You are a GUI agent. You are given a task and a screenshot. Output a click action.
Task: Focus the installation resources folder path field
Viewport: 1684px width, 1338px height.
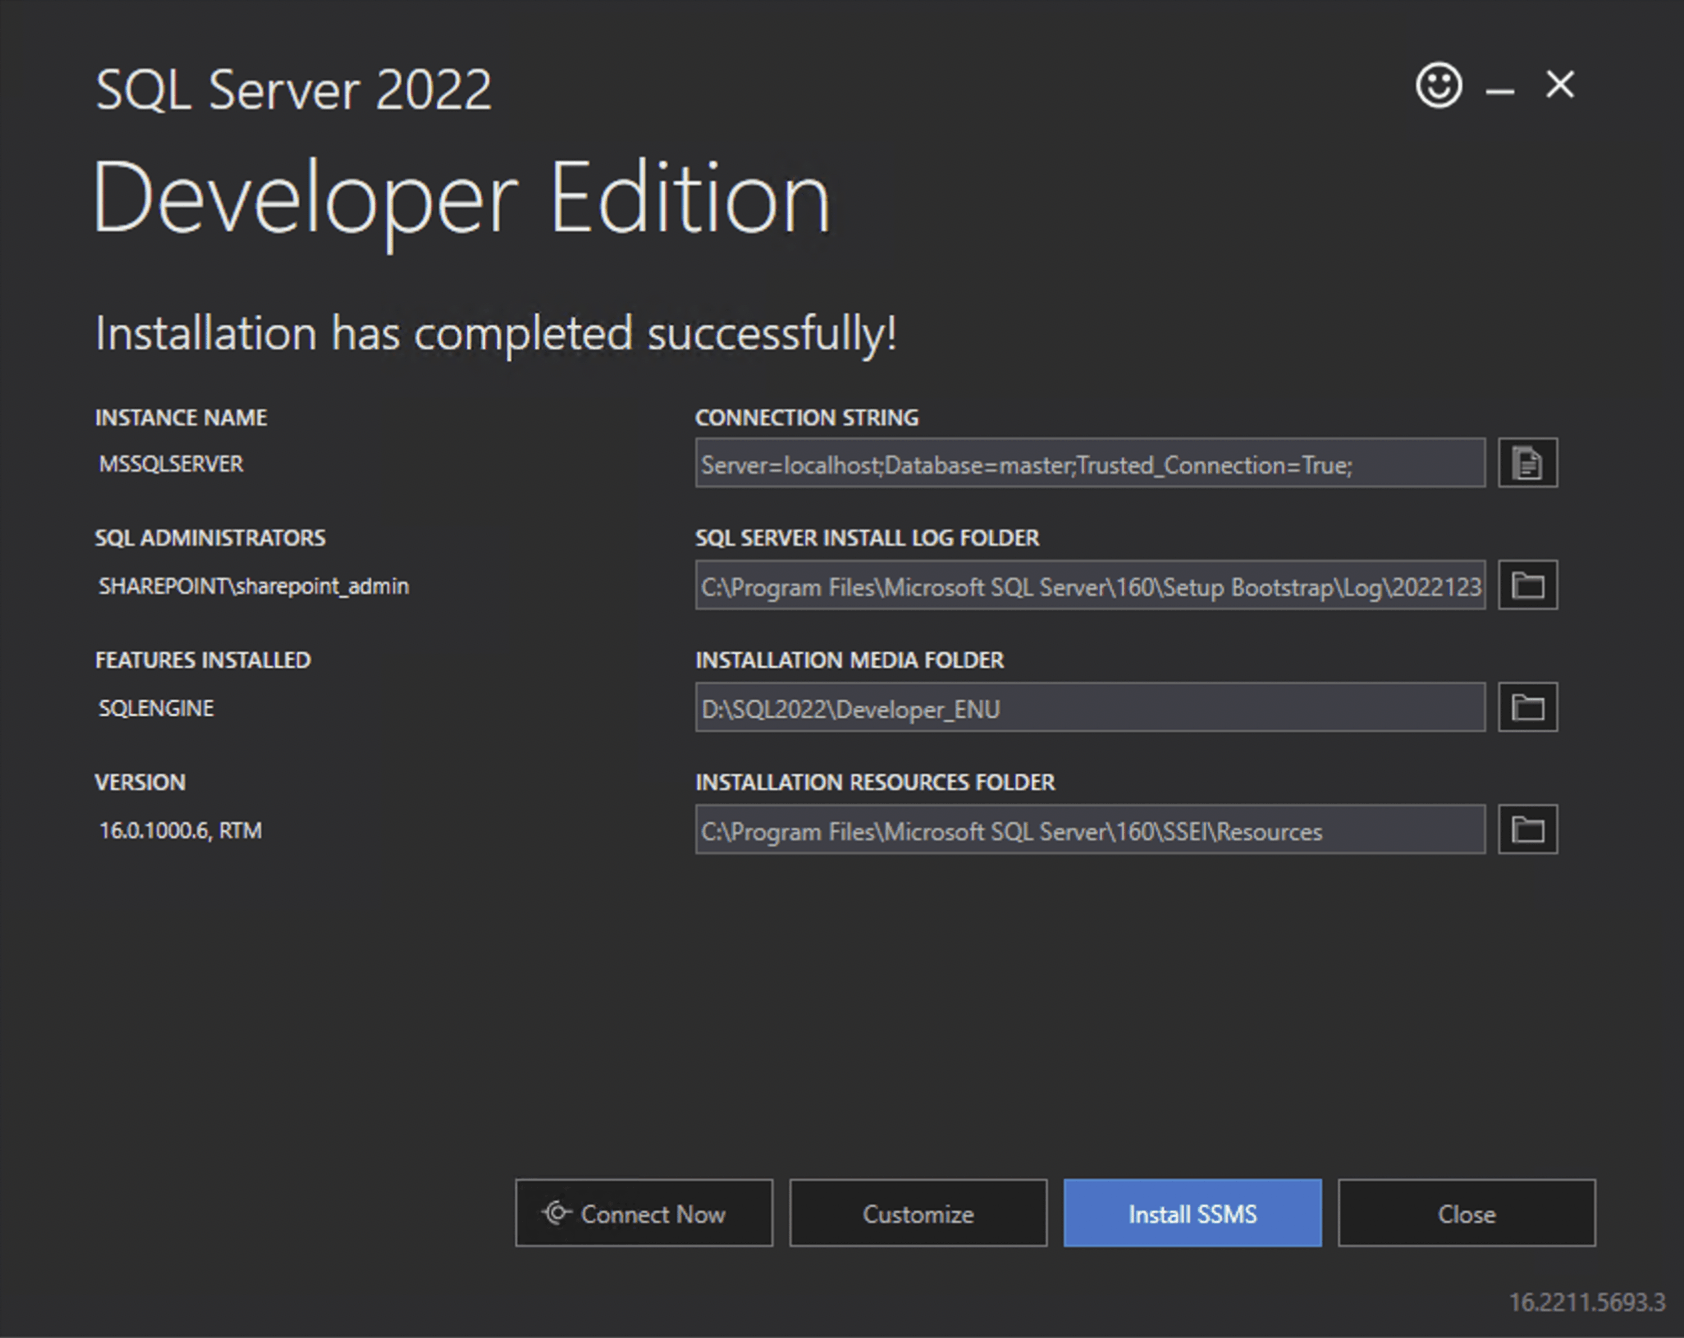(x=1089, y=830)
